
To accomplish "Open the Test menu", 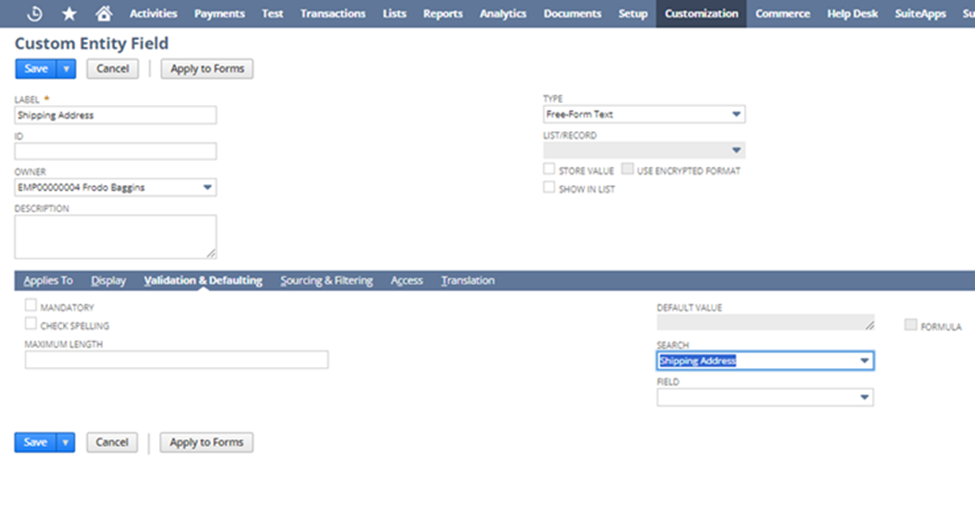I will [272, 14].
